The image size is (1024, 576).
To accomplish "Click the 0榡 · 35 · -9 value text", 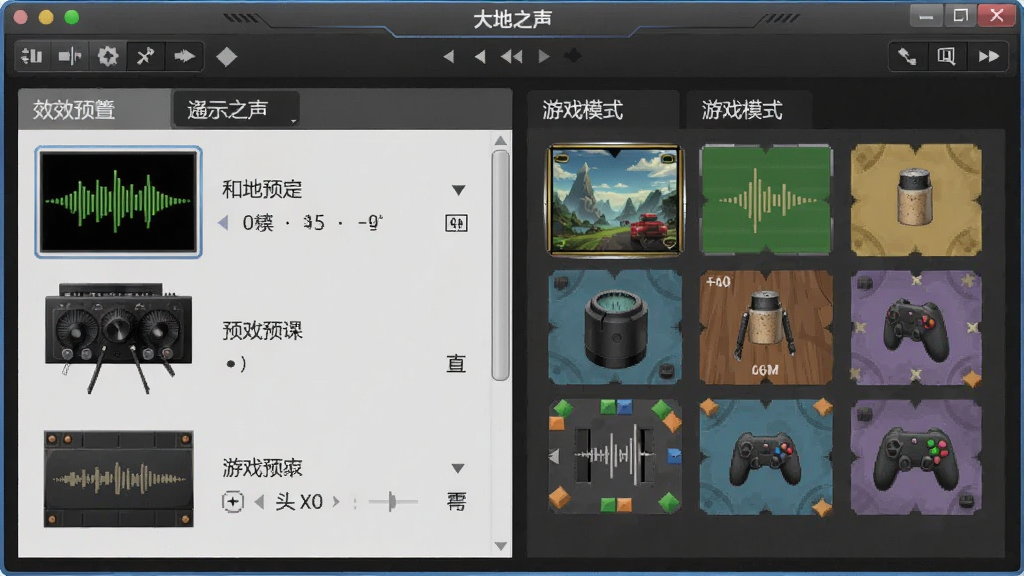I will click(x=313, y=223).
